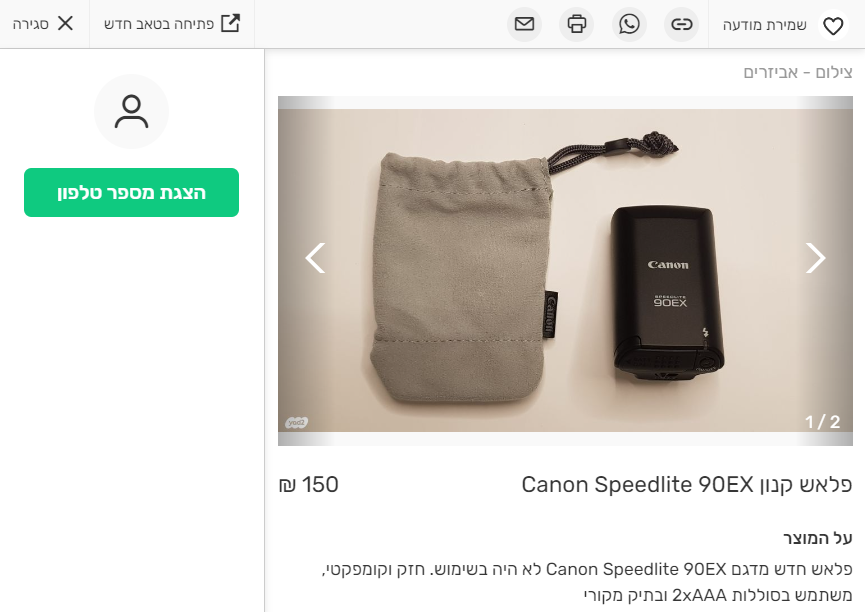
Task: Select the Canon Speedlite 90EX listing title
Action: 686,485
